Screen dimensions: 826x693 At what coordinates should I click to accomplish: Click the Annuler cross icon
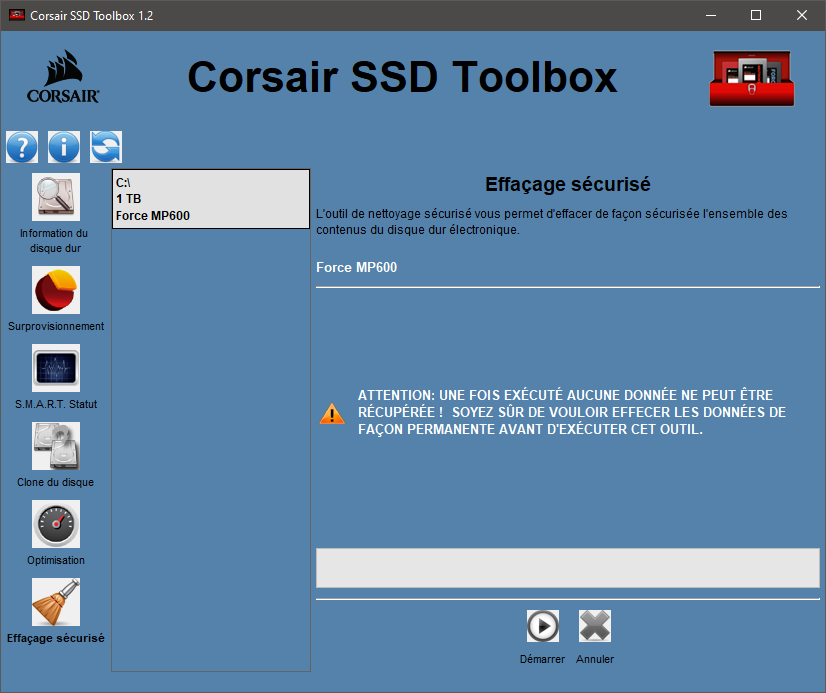(x=595, y=626)
